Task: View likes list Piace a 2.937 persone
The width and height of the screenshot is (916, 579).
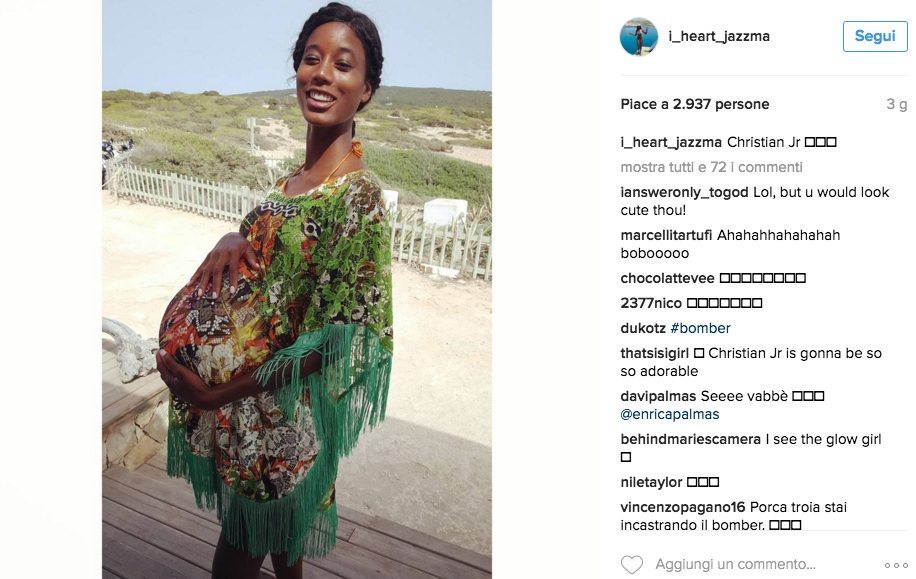Action: click(695, 105)
